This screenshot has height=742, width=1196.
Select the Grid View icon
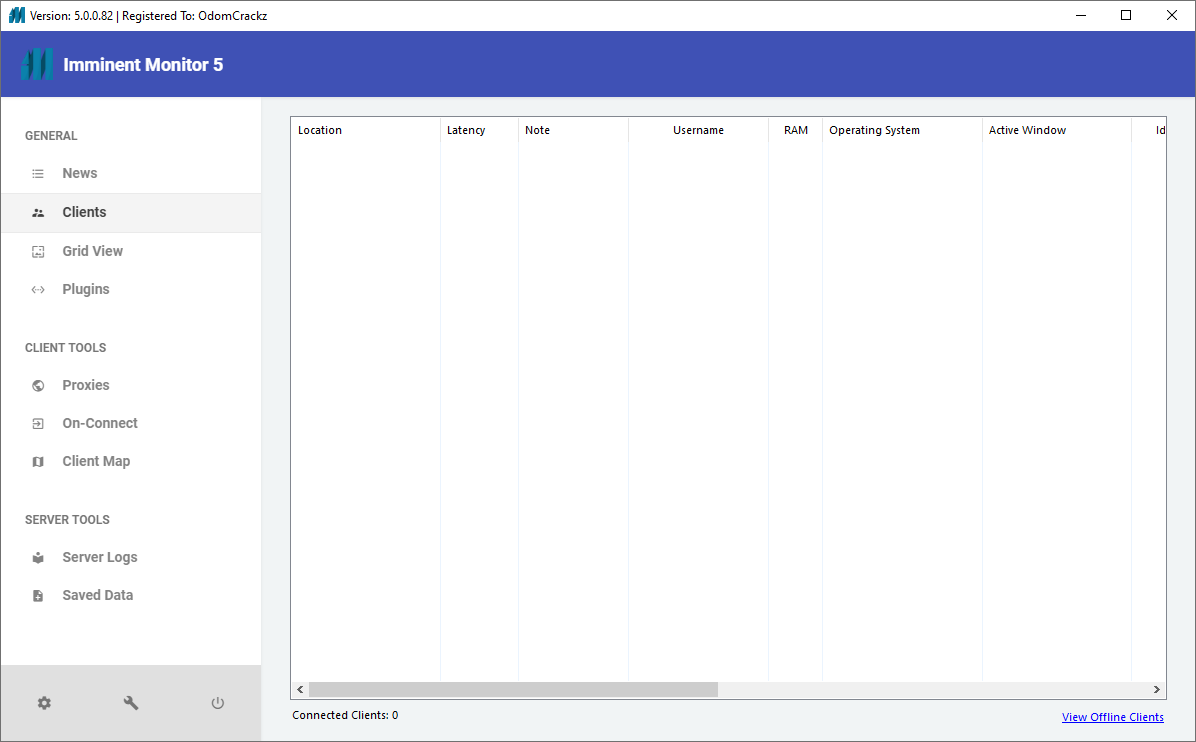click(38, 252)
